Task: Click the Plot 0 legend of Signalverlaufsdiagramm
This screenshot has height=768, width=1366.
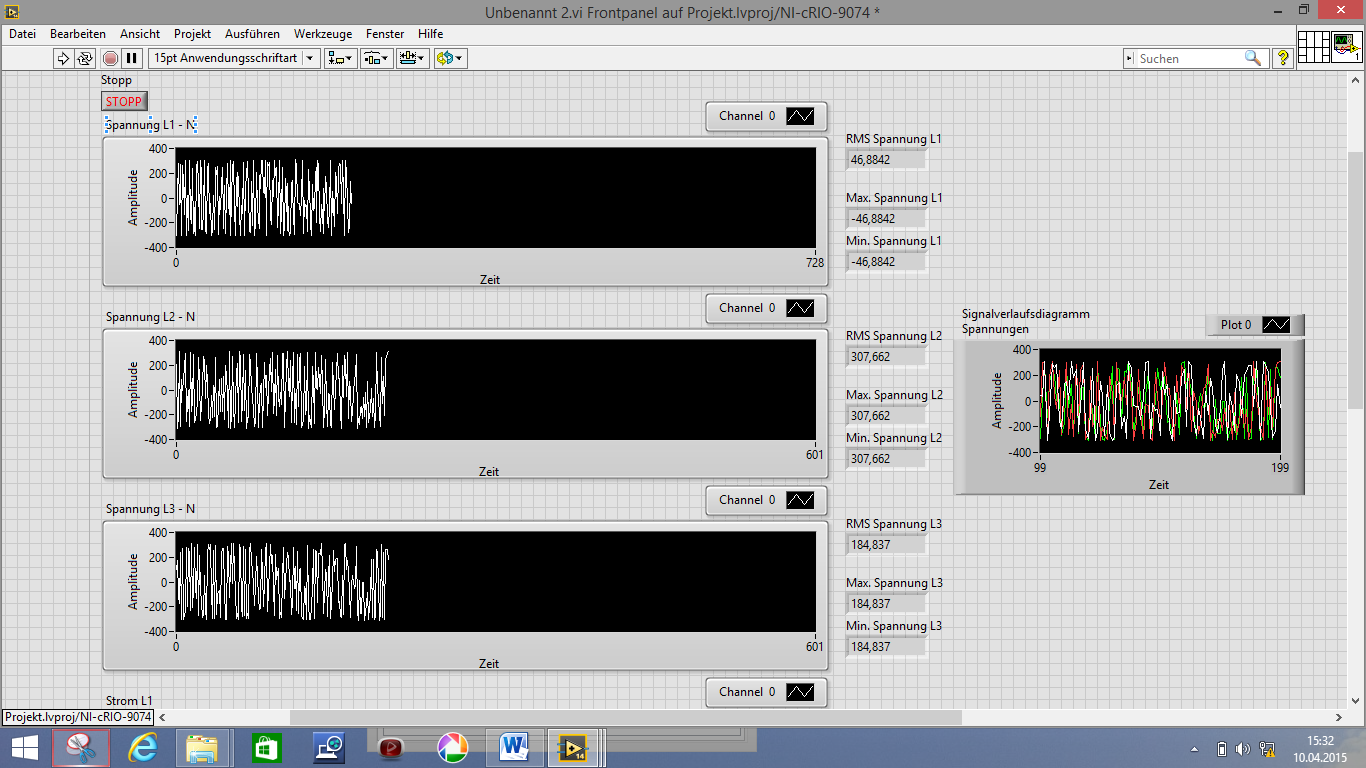Action: [x=1255, y=325]
